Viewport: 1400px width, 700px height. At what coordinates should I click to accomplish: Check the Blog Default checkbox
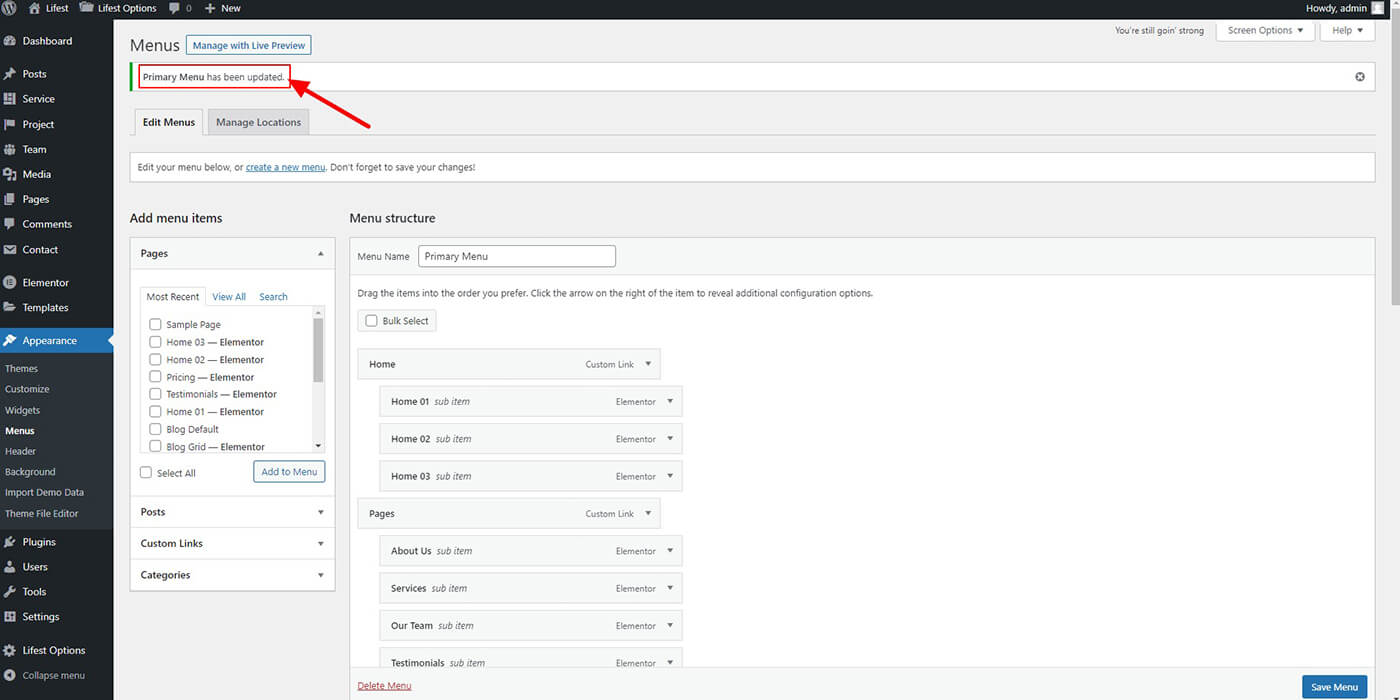[155, 429]
